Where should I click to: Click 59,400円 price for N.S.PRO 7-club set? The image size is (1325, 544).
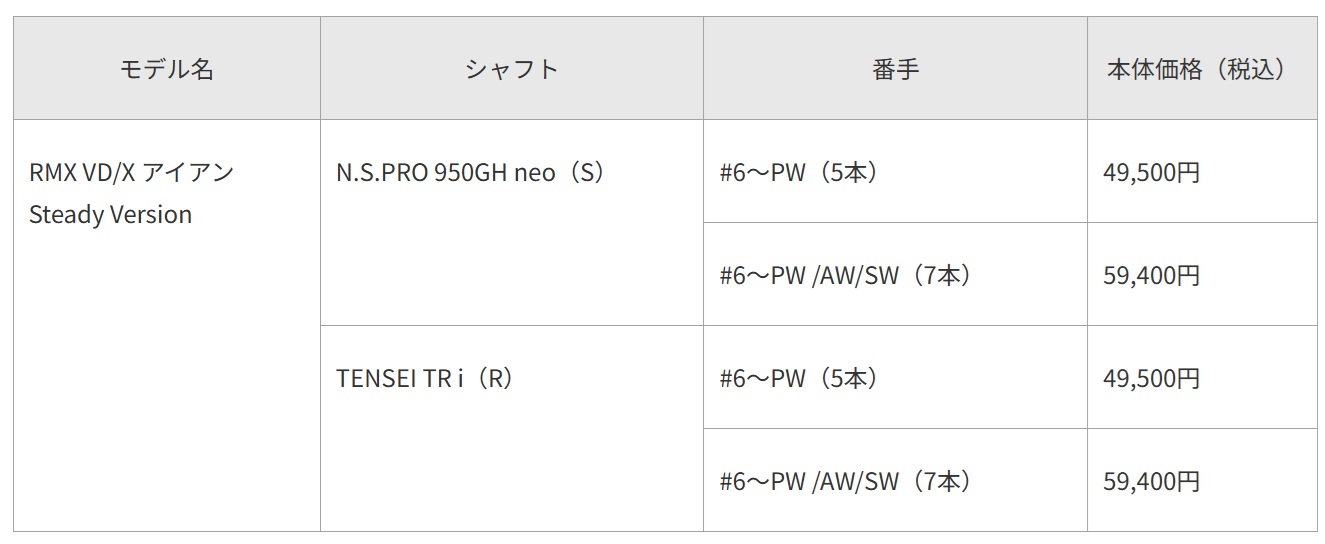pos(1151,275)
